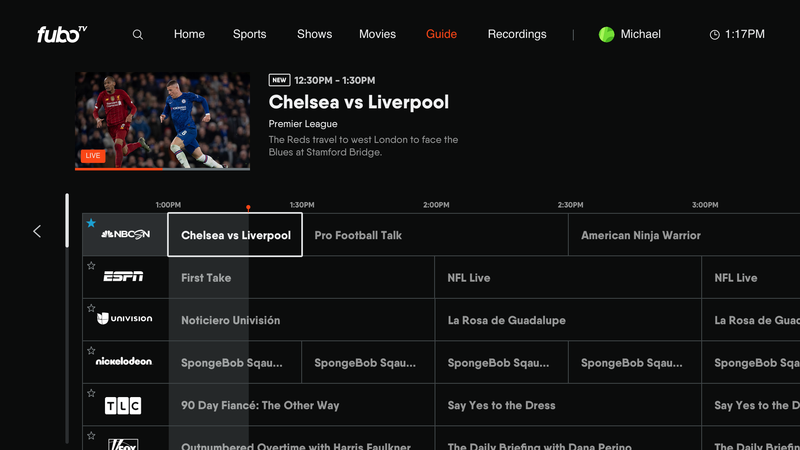
Task: Unfavorite NBCSN with the blue star
Action: [91, 223]
